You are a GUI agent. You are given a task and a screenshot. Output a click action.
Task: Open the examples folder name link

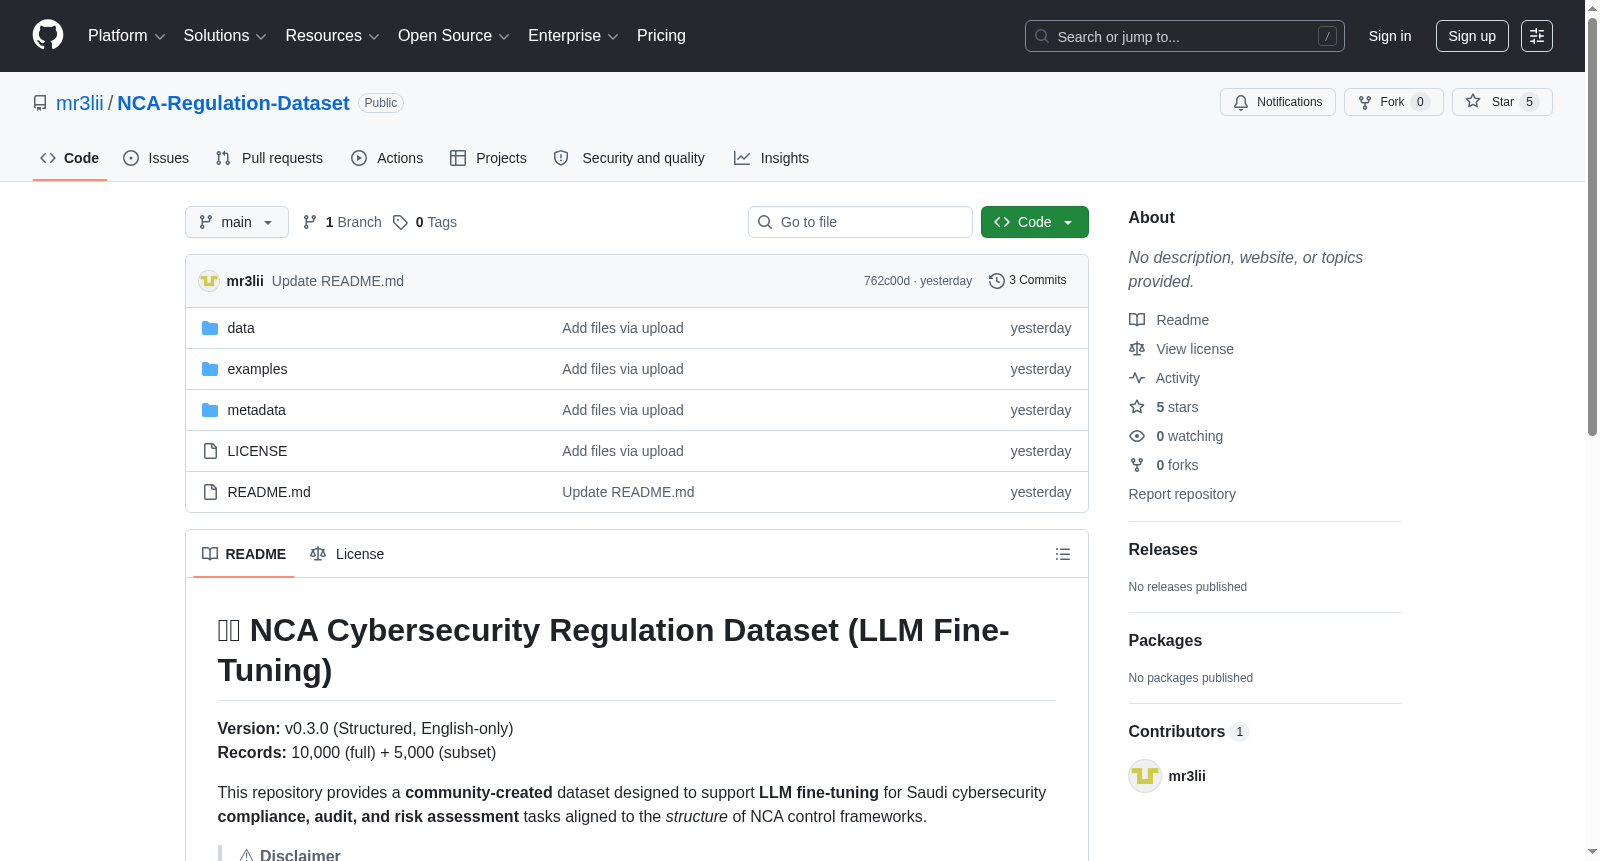[257, 369]
